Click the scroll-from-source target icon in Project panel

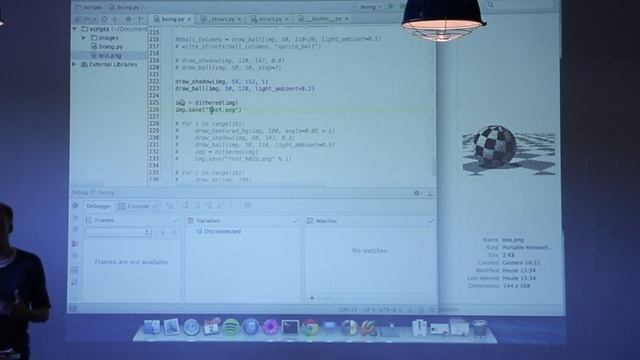pyautogui.click(x=104, y=19)
